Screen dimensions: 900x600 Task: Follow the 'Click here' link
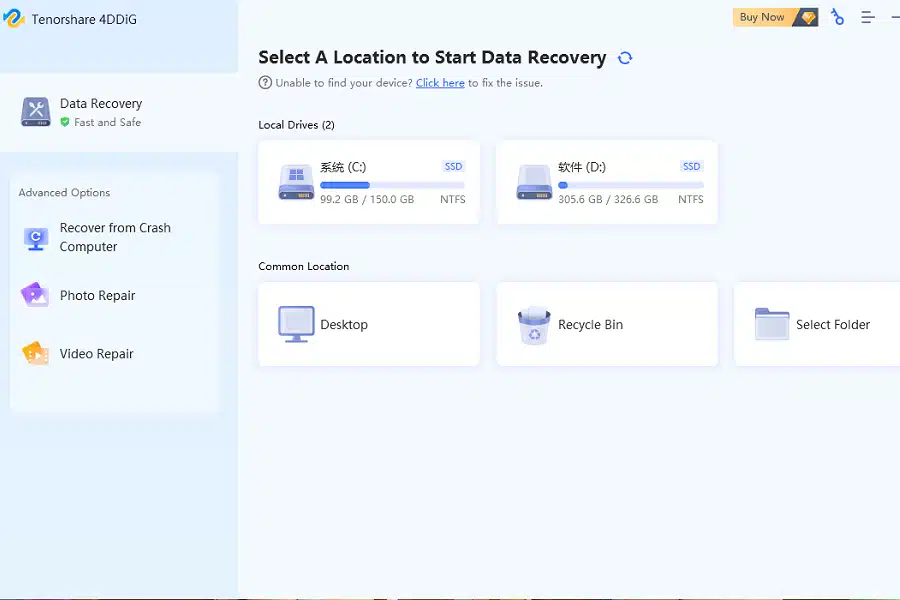tap(440, 83)
